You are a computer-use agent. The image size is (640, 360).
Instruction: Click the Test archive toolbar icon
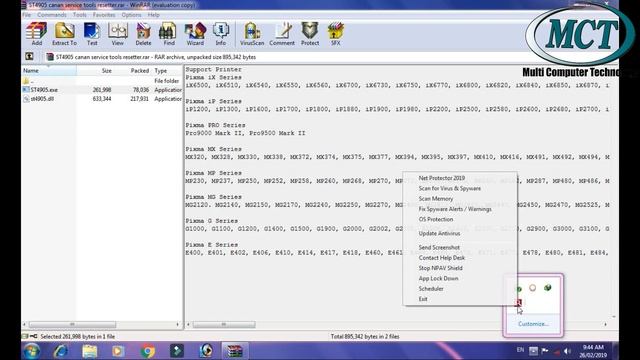pyautogui.click(x=92, y=34)
